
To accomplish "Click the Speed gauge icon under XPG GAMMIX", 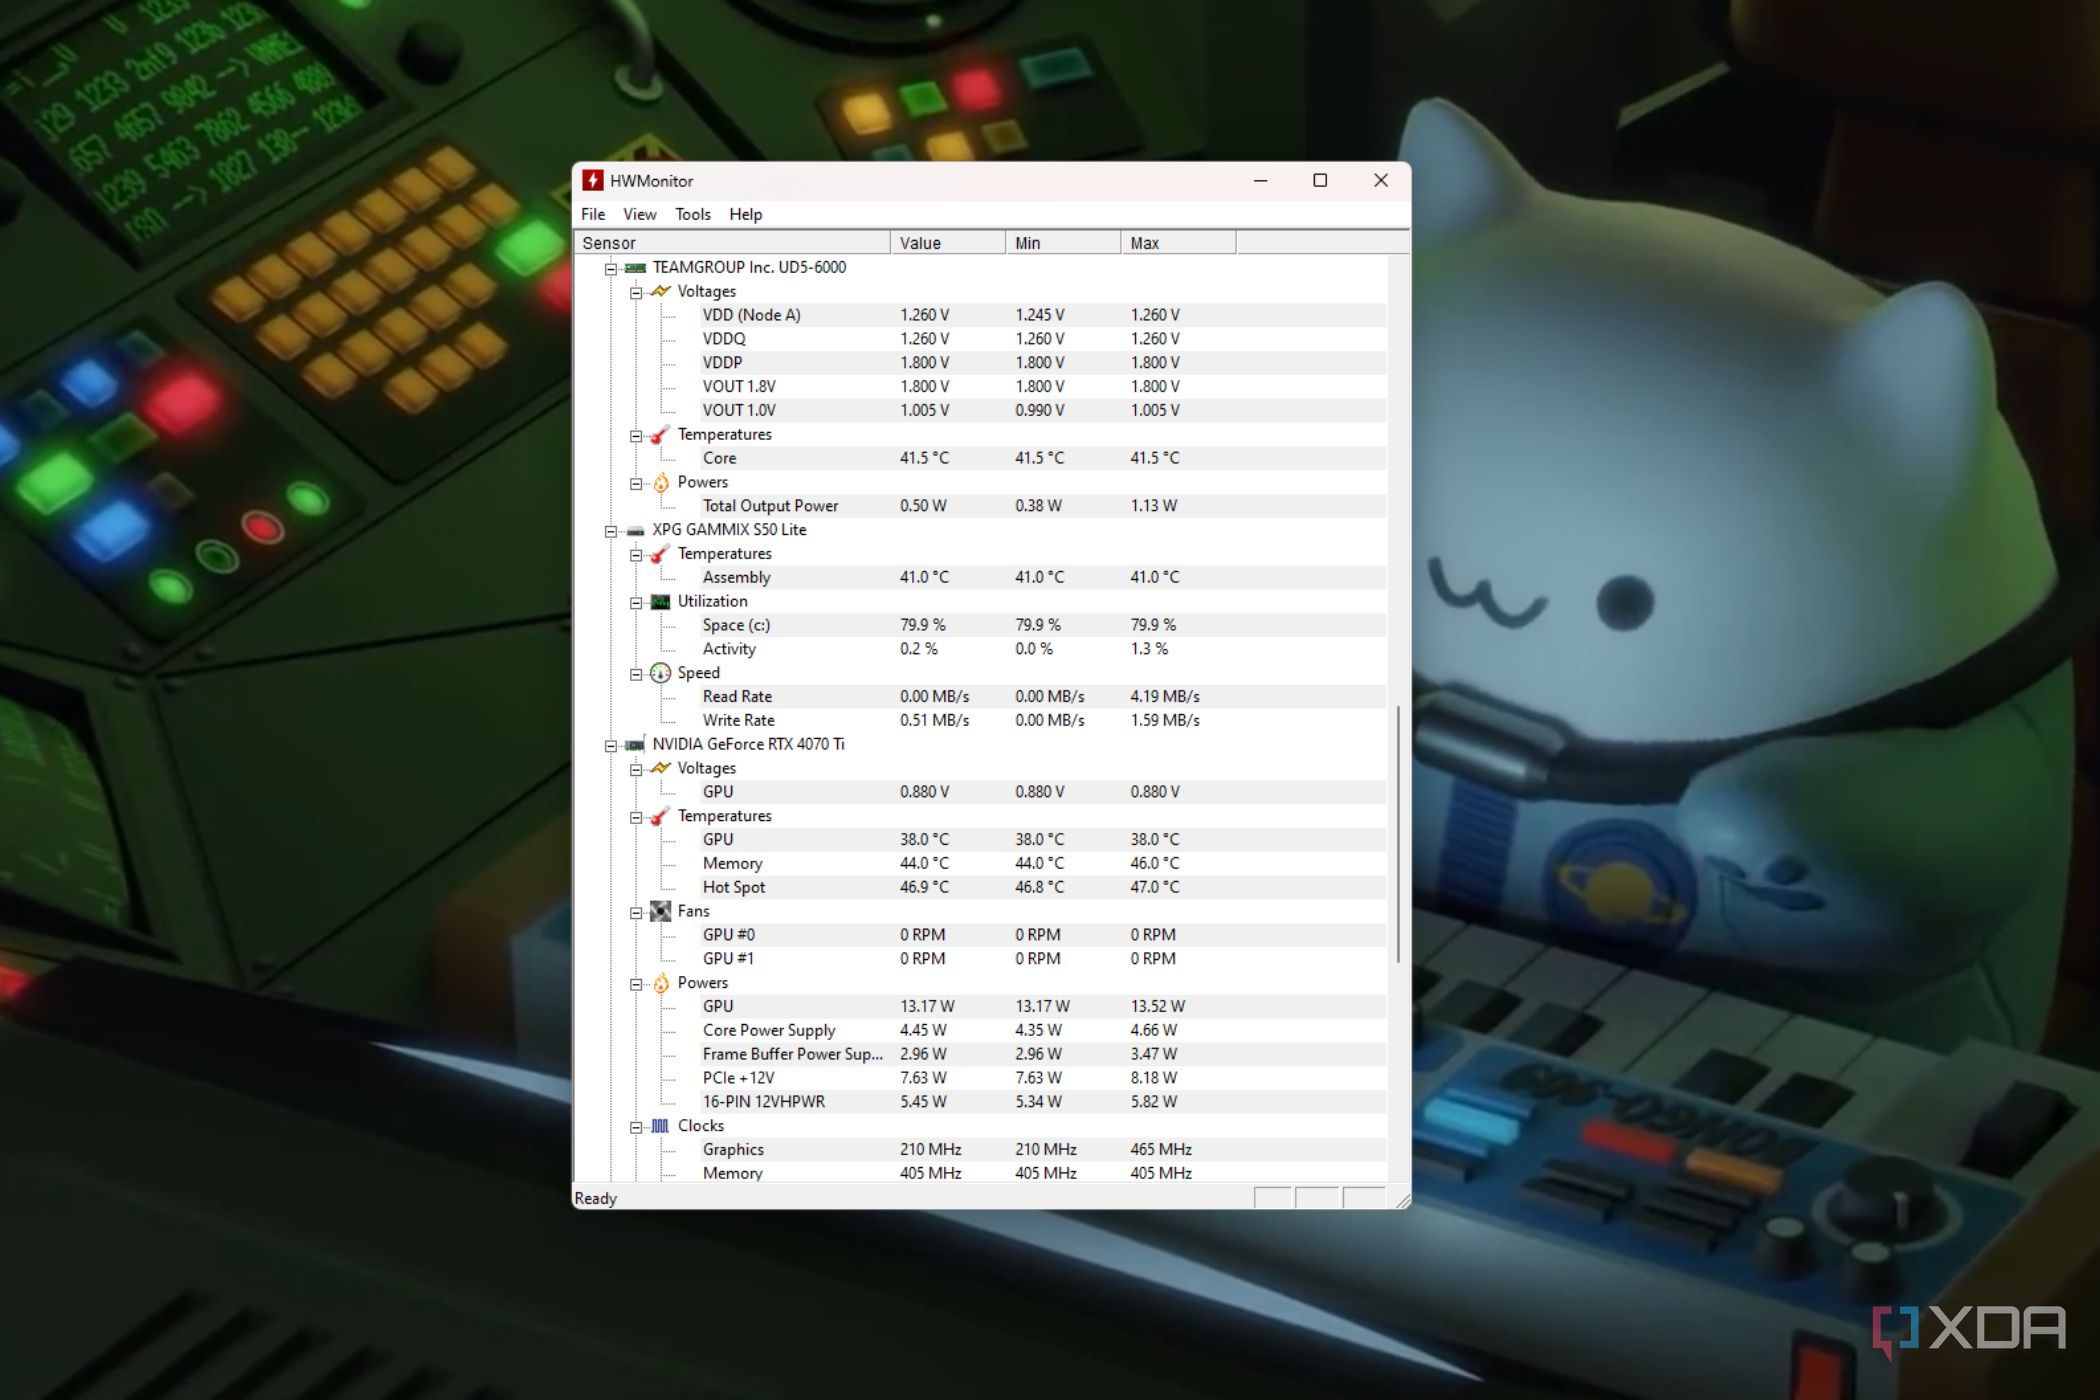I will pos(661,672).
